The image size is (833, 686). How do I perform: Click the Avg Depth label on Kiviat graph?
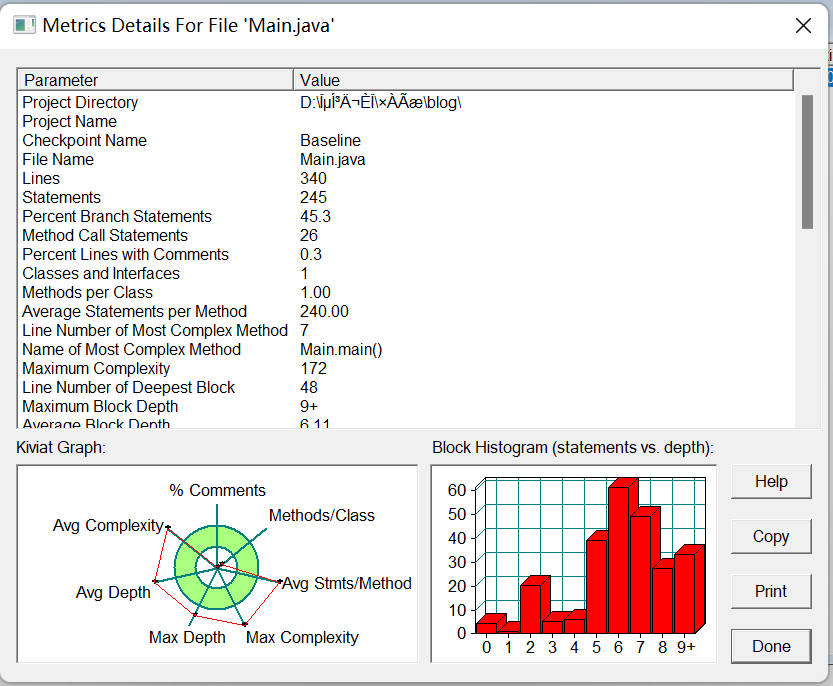click(113, 592)
